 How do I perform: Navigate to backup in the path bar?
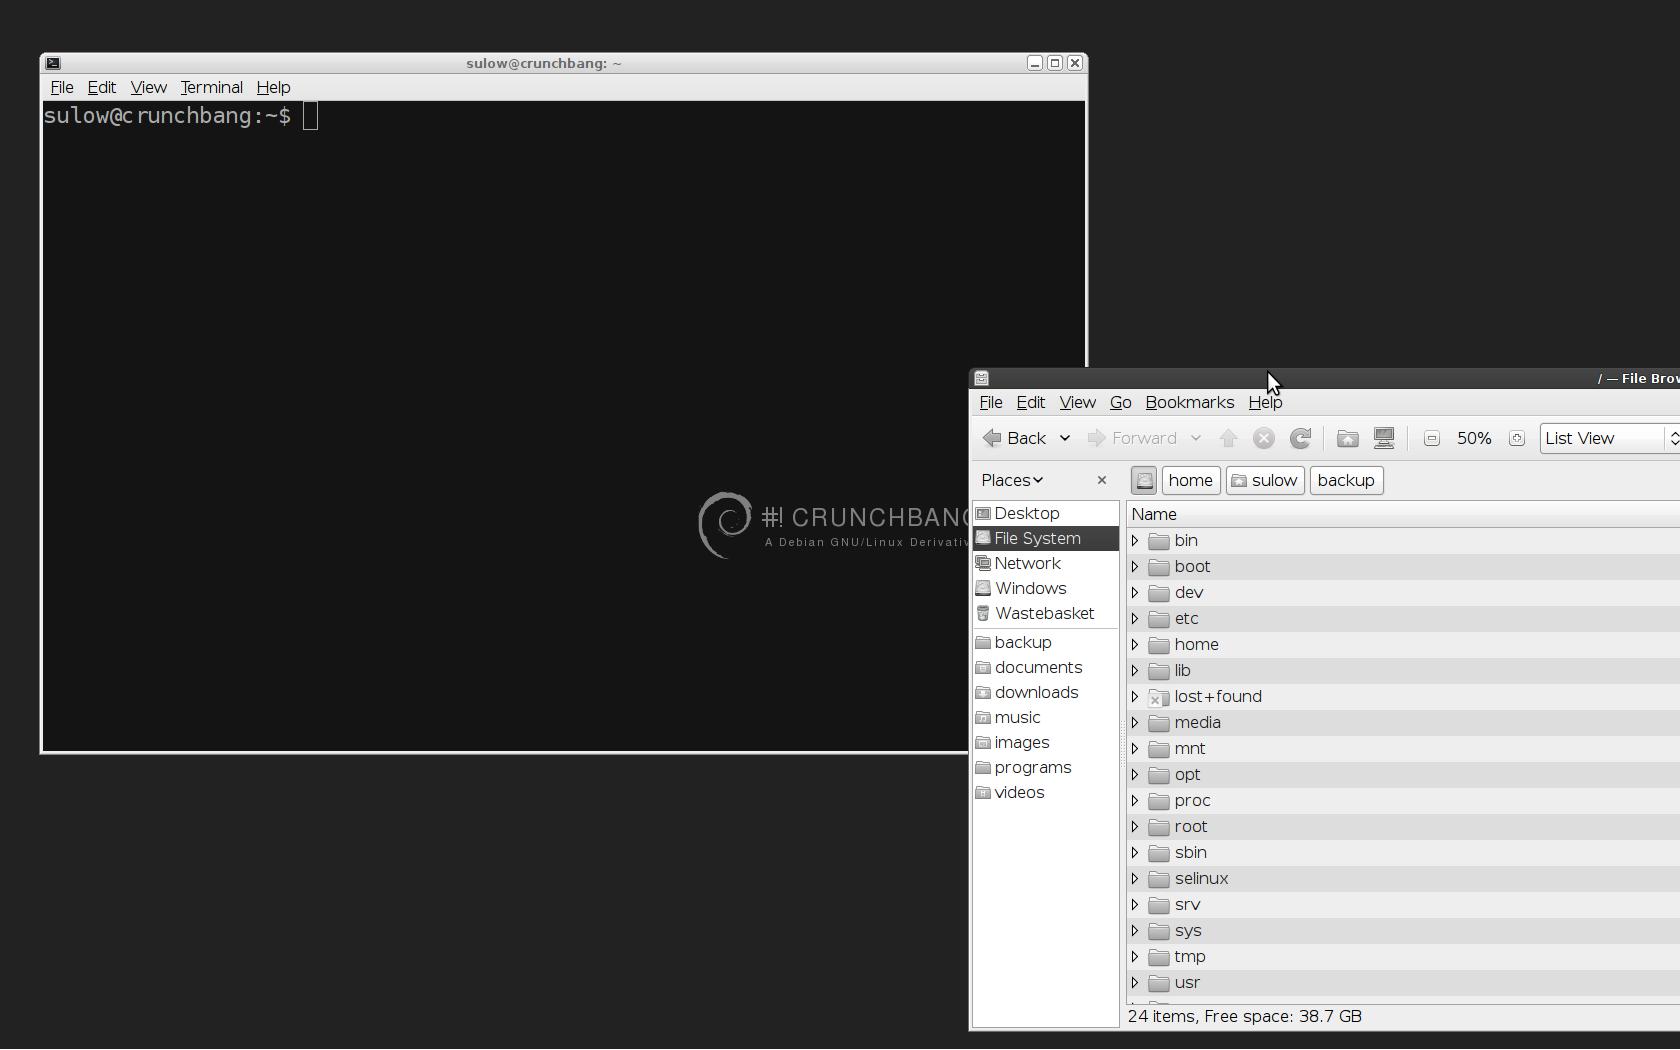coord(1346,480)
